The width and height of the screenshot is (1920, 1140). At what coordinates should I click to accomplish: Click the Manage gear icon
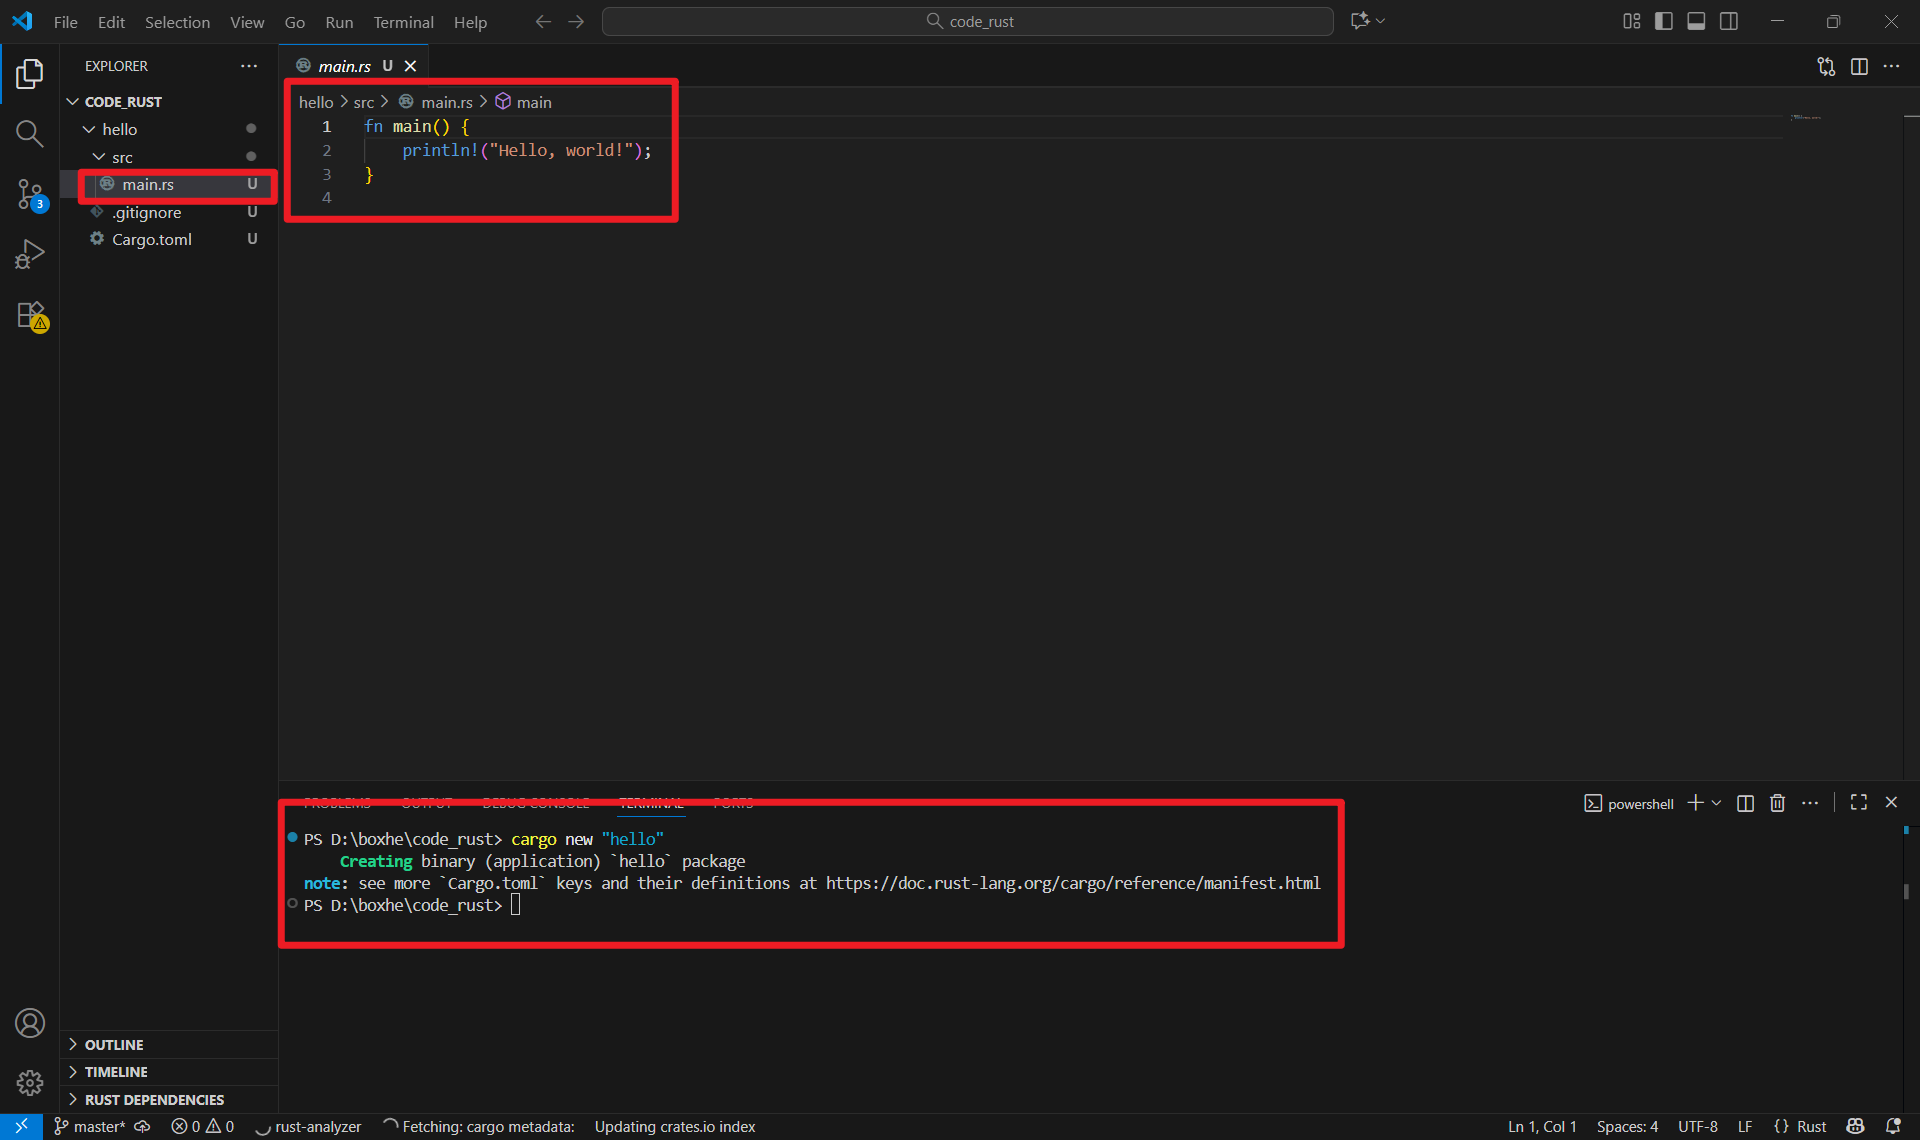(29, 1082)
